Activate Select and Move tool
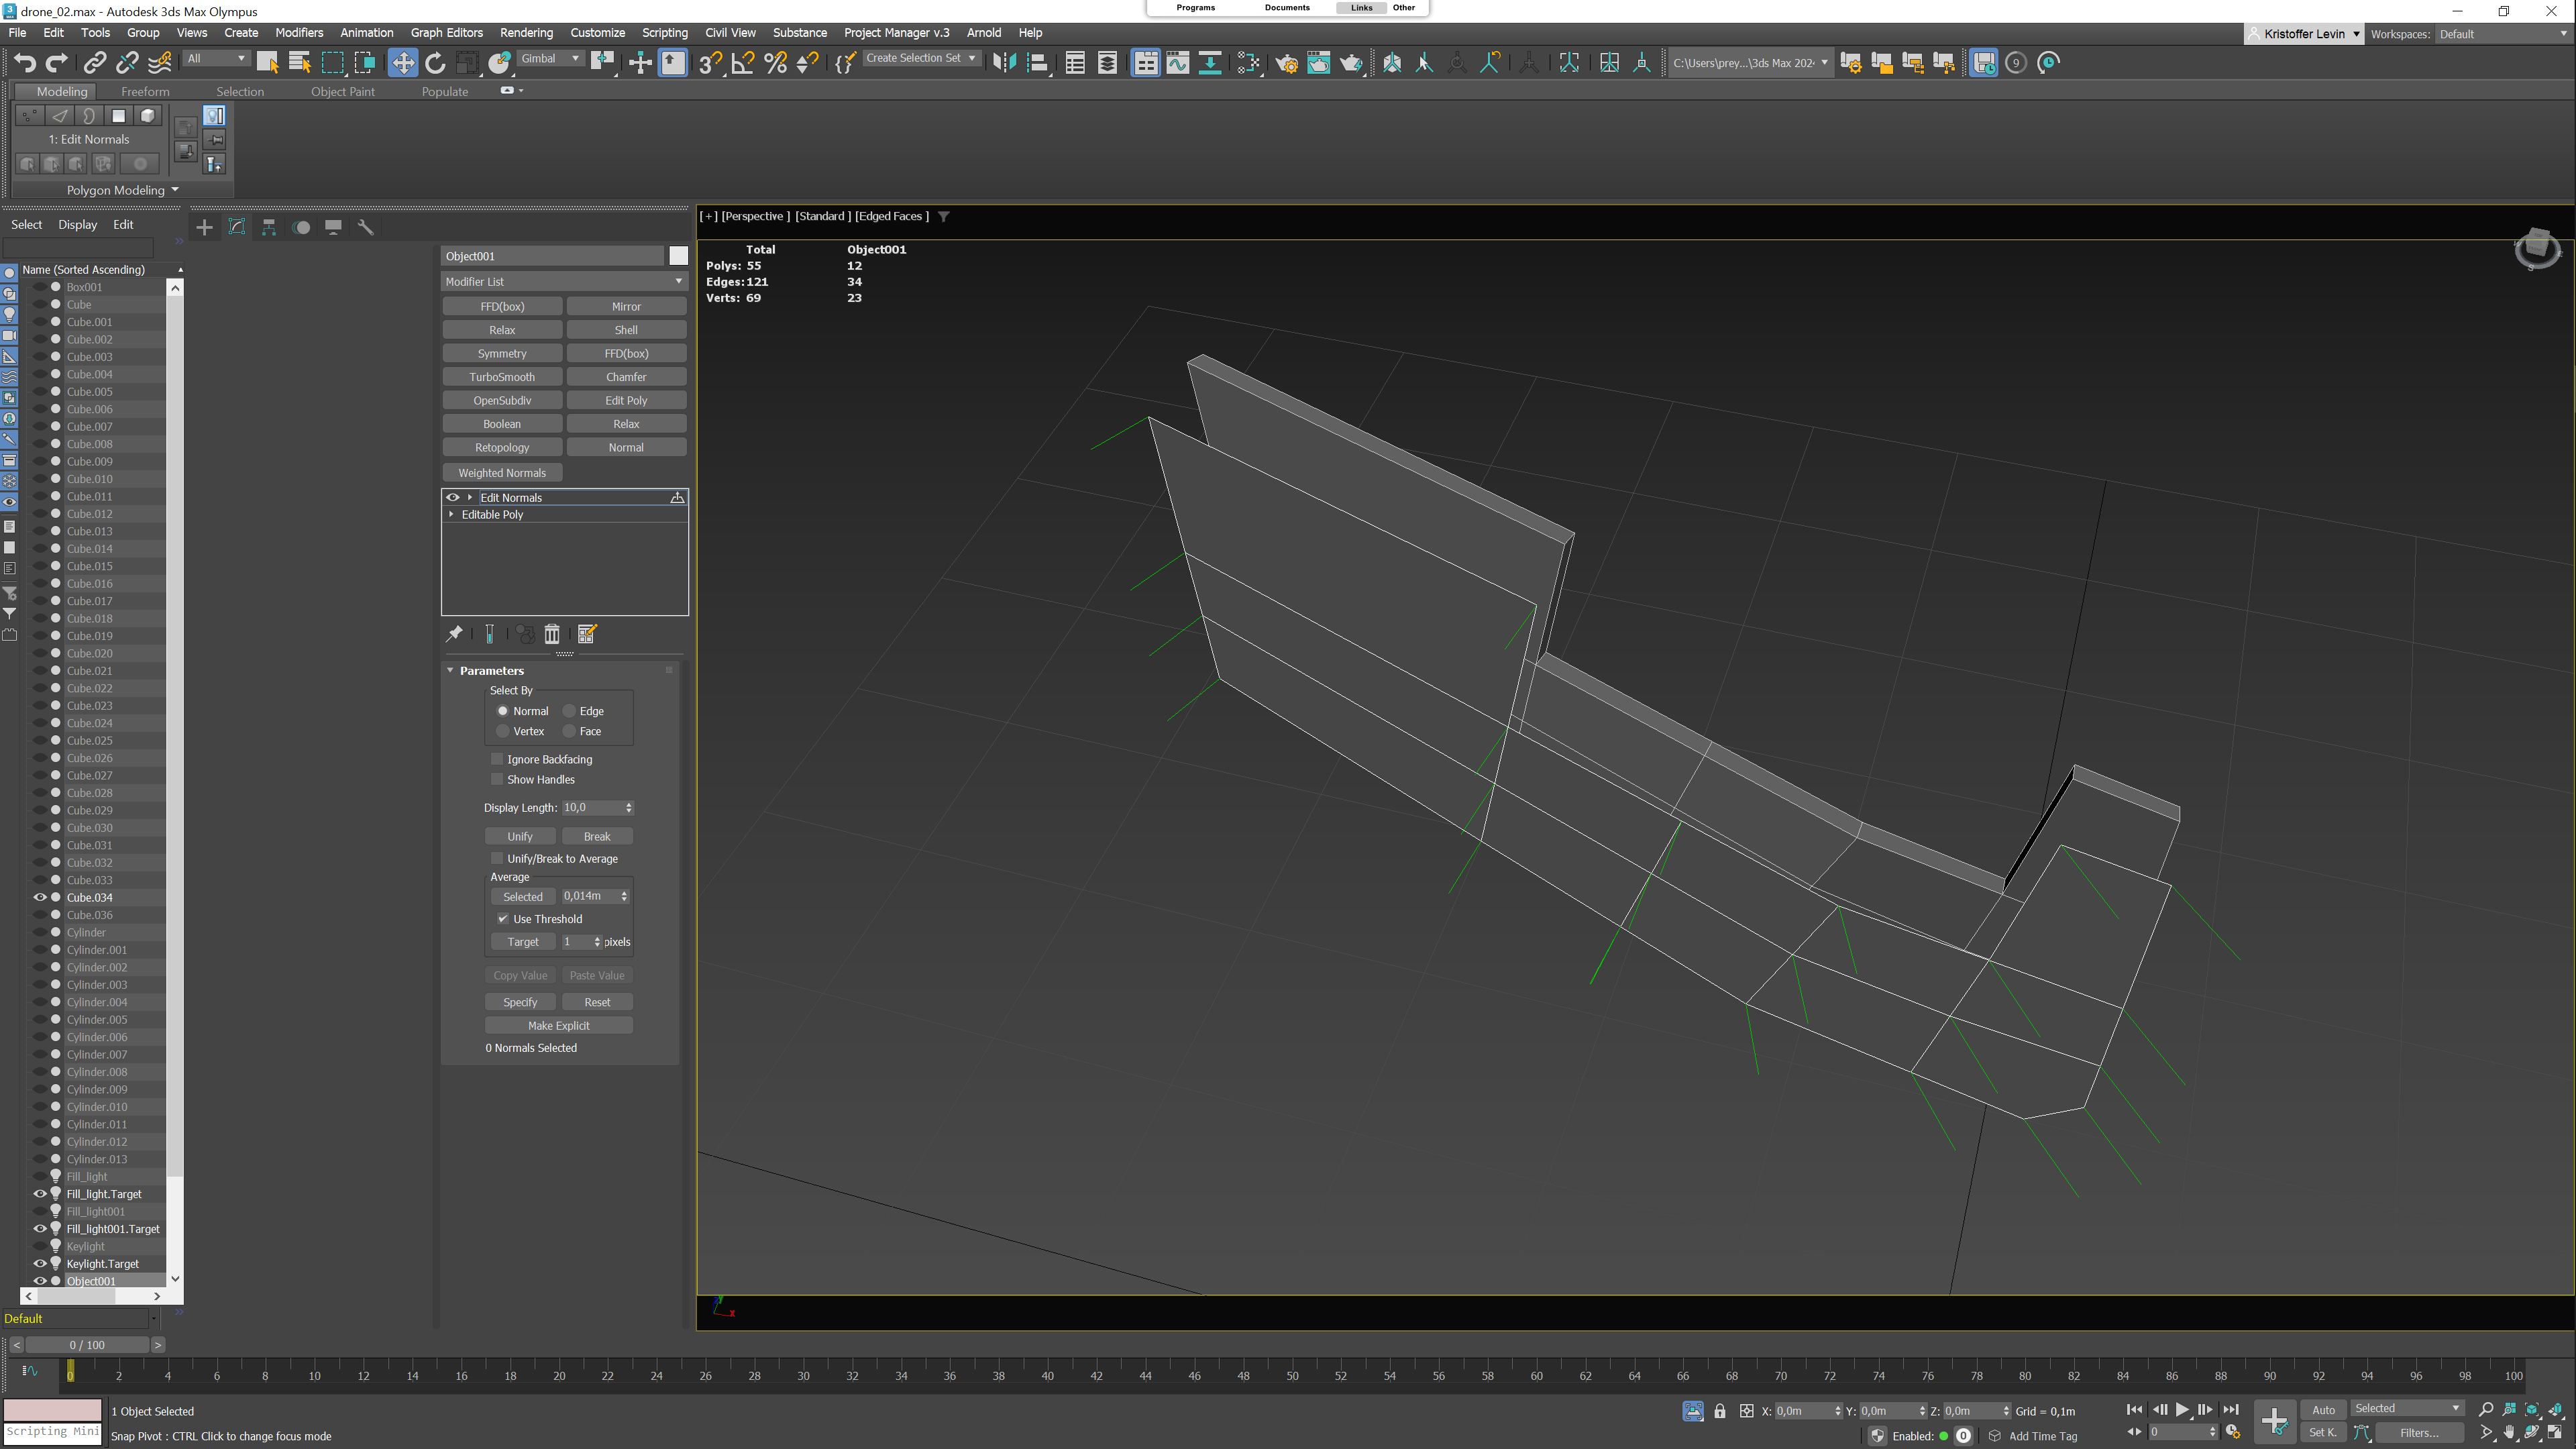This screenshot has height=1449, width=2576. [402, 63]
